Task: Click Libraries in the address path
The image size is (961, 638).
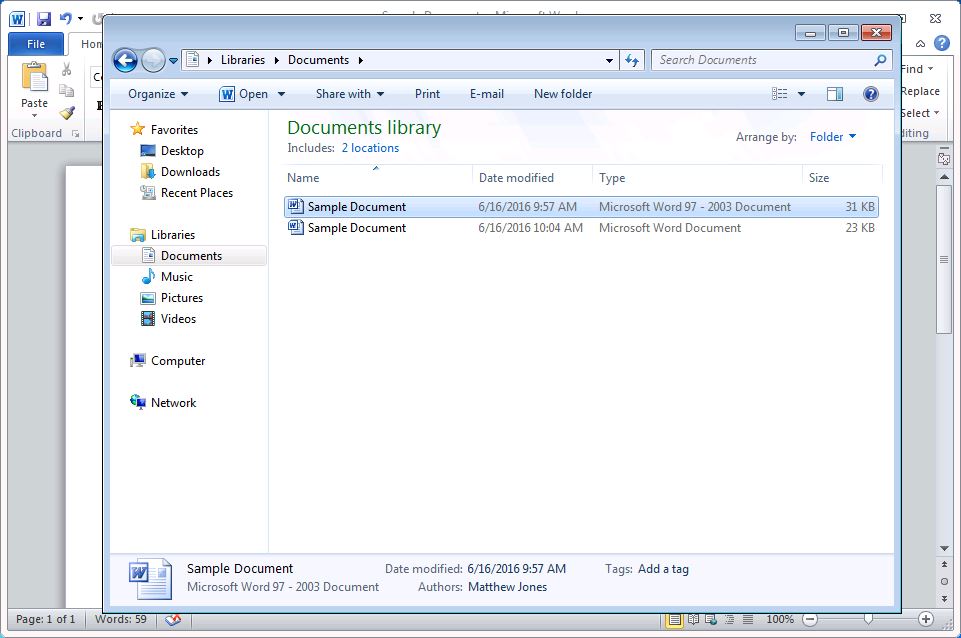Action: 243,60
